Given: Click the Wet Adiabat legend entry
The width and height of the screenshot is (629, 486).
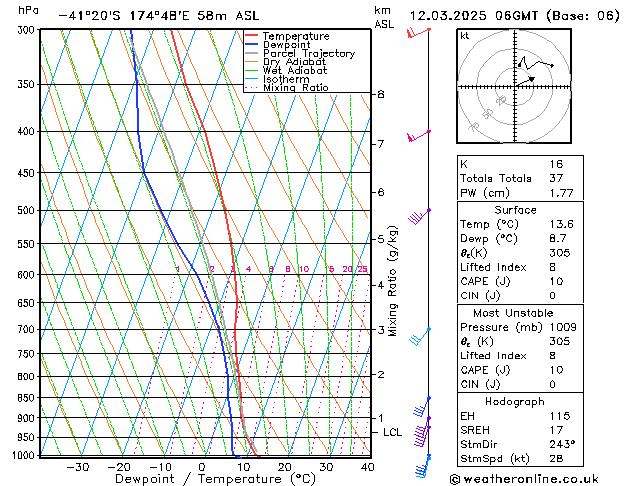Looking at the screenshot, I should (x=286, y=70).
